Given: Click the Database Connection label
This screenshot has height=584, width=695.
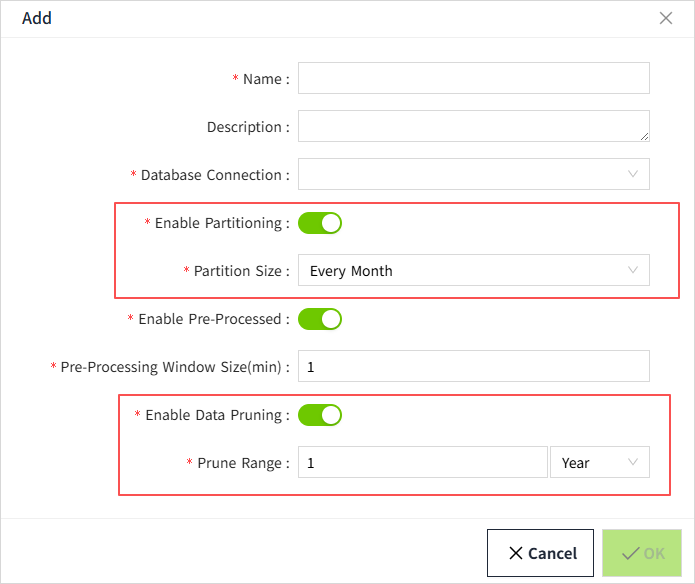Looking at the screenshot, I should point(214,175).
